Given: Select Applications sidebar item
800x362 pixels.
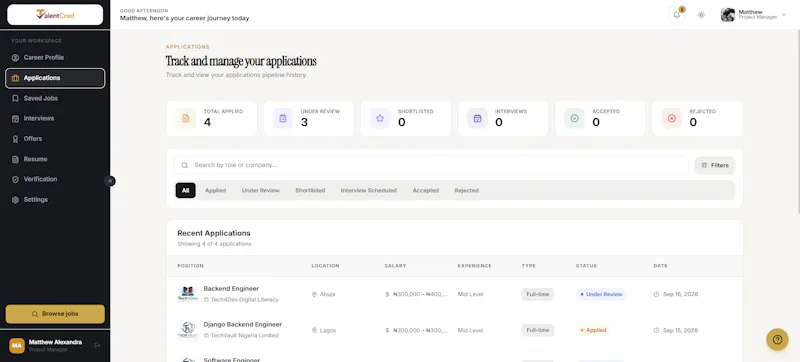Looking at the screenshot, I should [55, 78].
